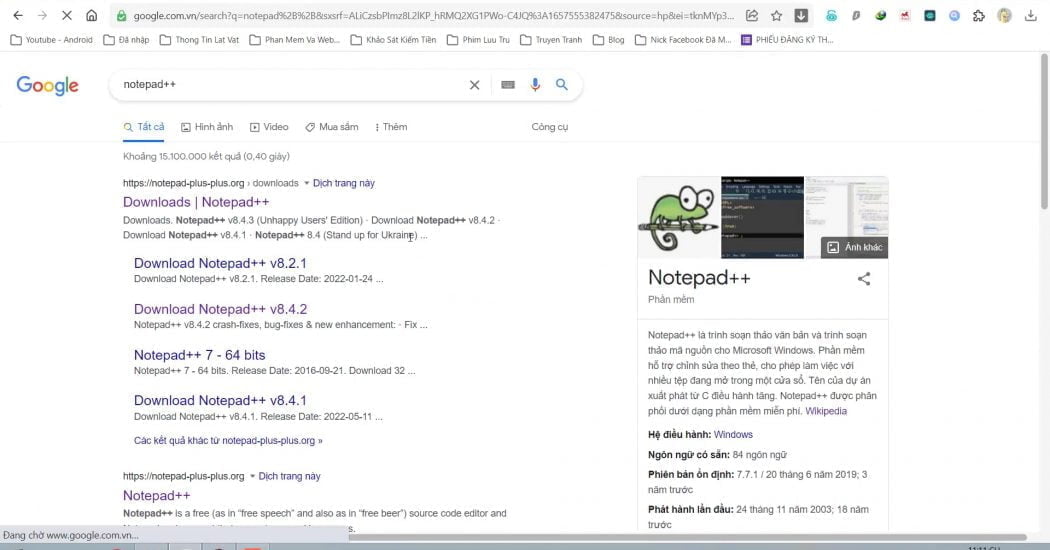Go to Google home via logo

pyautogui.click(x=48, y=85)
